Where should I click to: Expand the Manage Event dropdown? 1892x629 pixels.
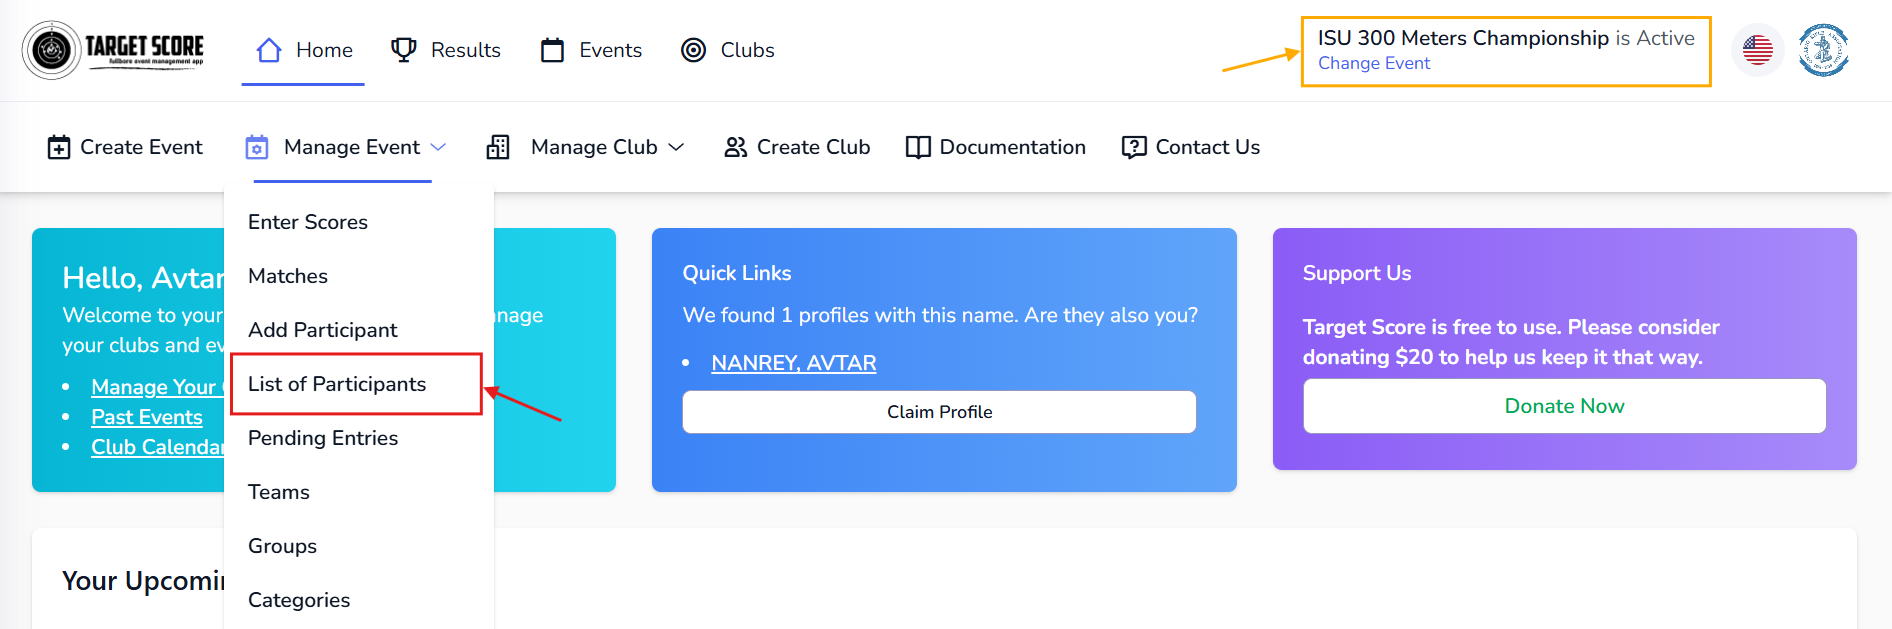(352, 147)
